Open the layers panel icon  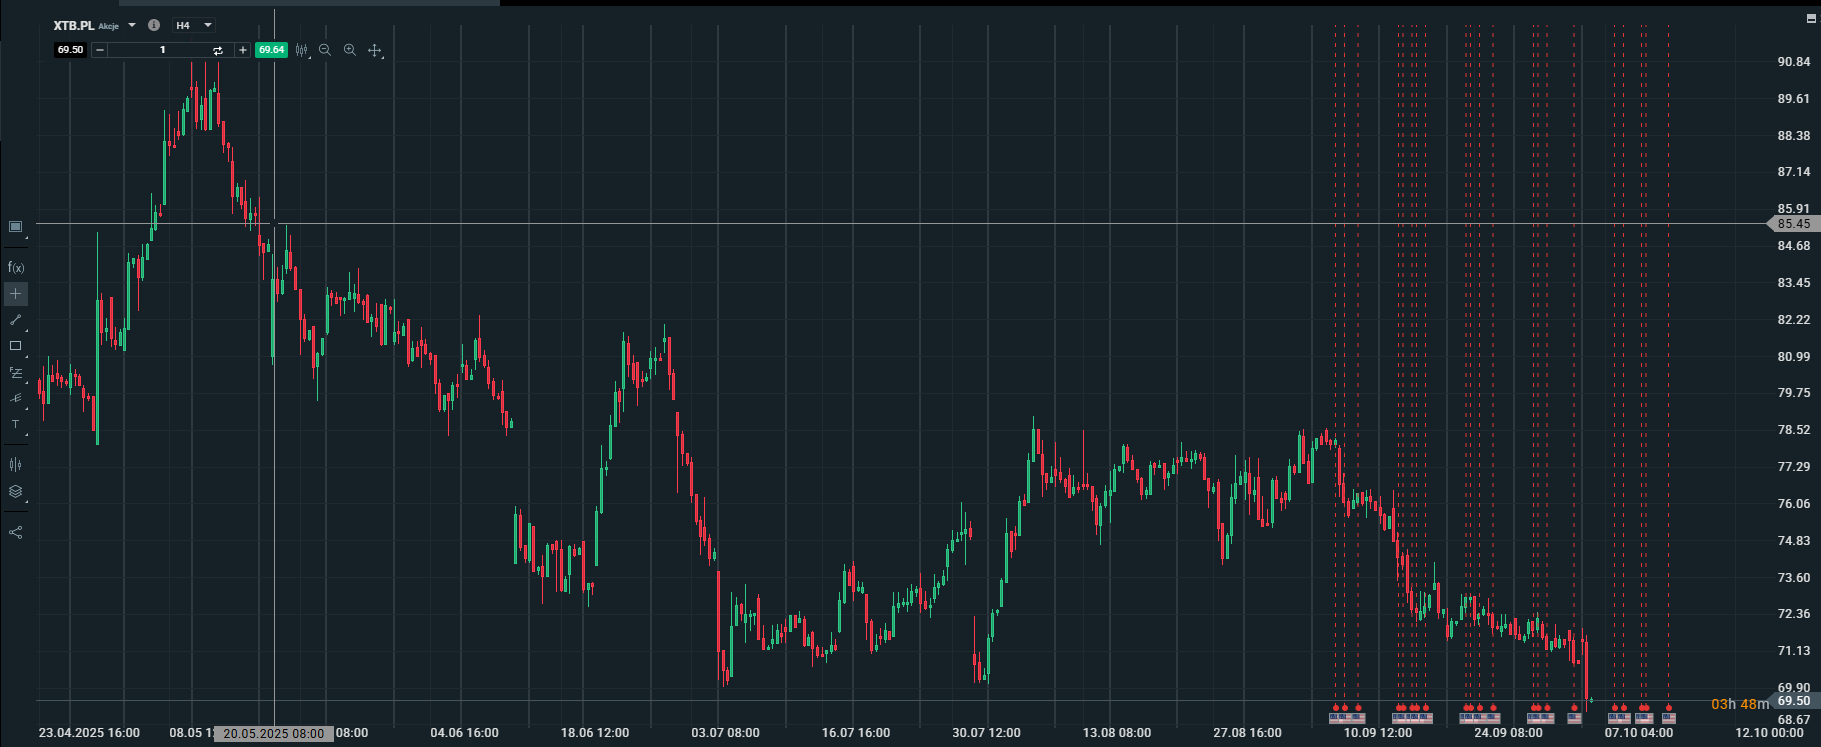[x=15, y=491]
